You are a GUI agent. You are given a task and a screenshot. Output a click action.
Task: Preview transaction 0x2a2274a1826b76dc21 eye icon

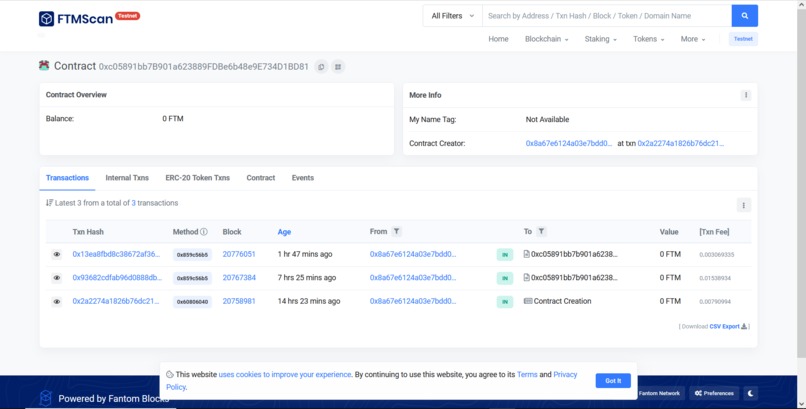click(x=57, y=302)
